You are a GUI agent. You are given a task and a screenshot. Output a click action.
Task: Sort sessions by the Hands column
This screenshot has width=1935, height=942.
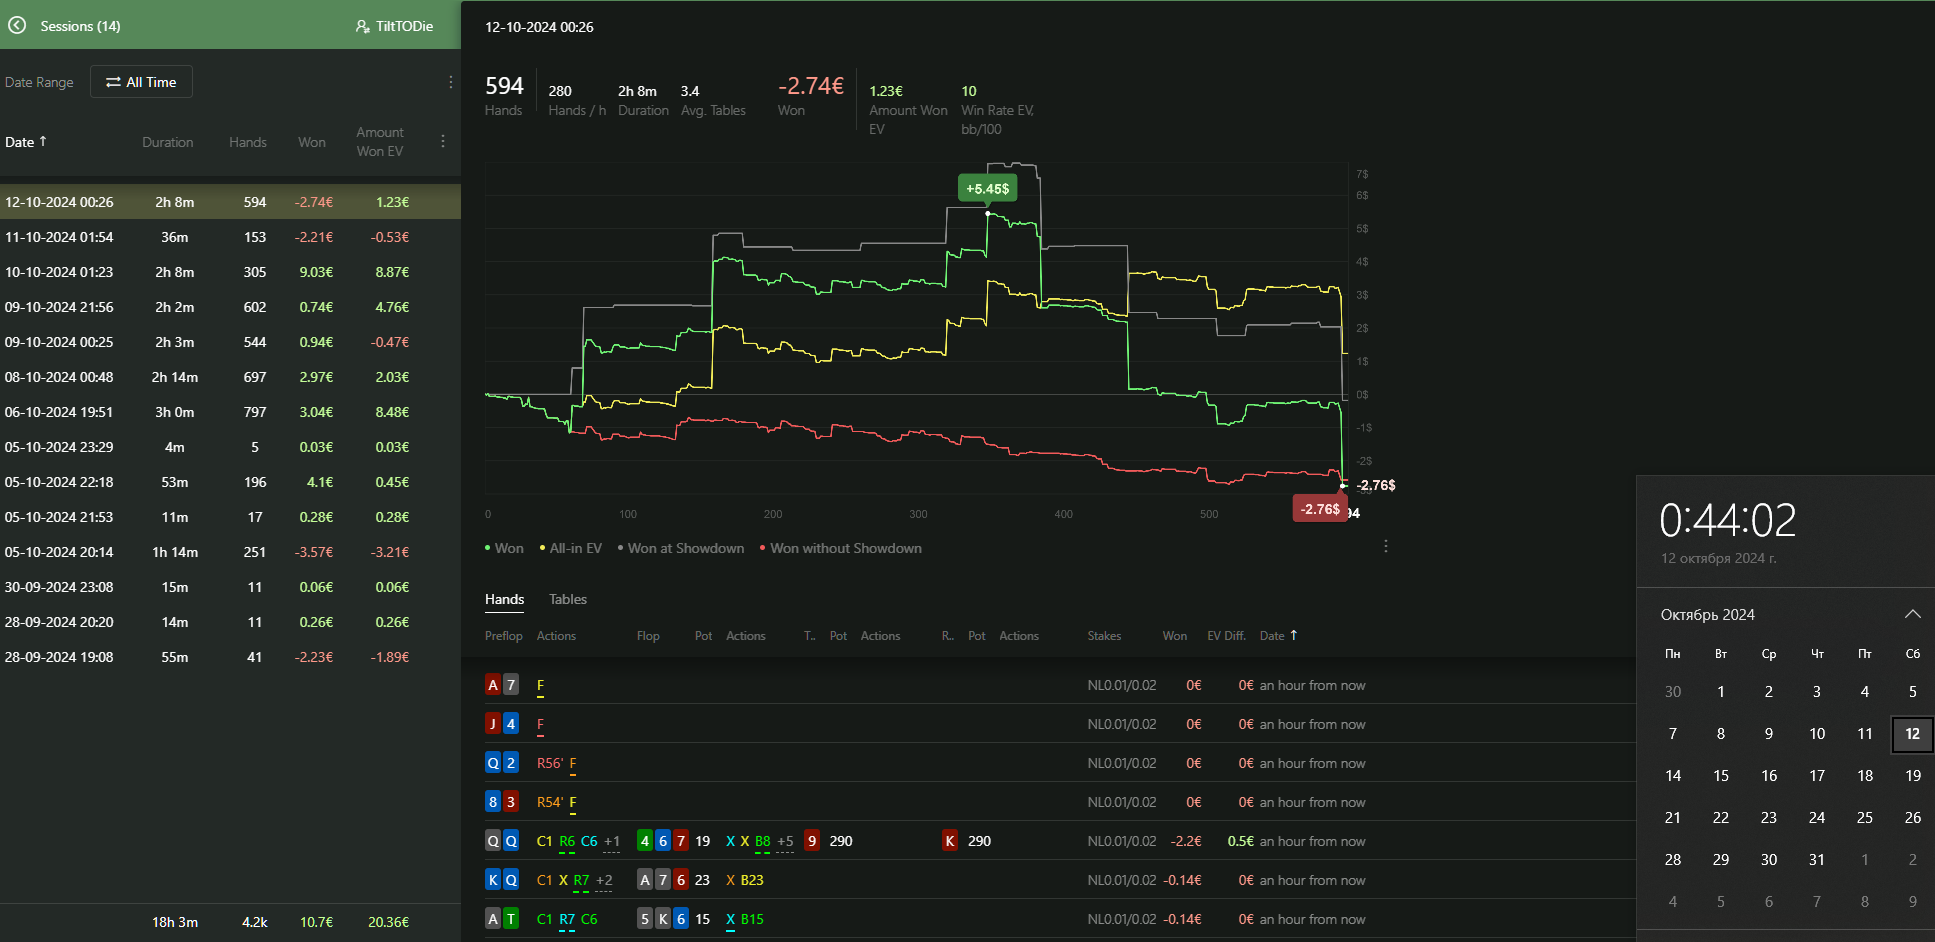click(247, 142)
